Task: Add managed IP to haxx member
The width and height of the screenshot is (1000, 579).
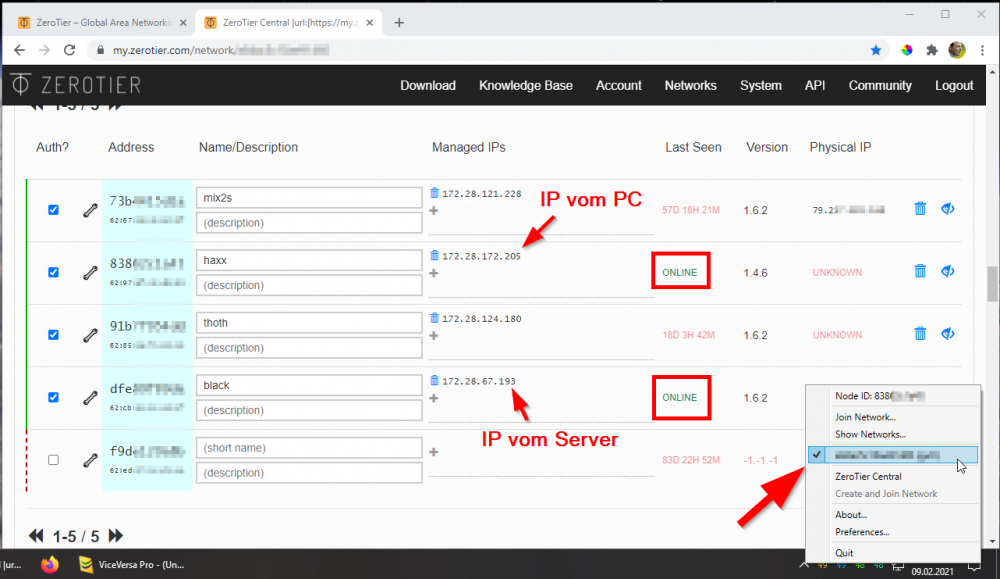Action: coord(434,273)
